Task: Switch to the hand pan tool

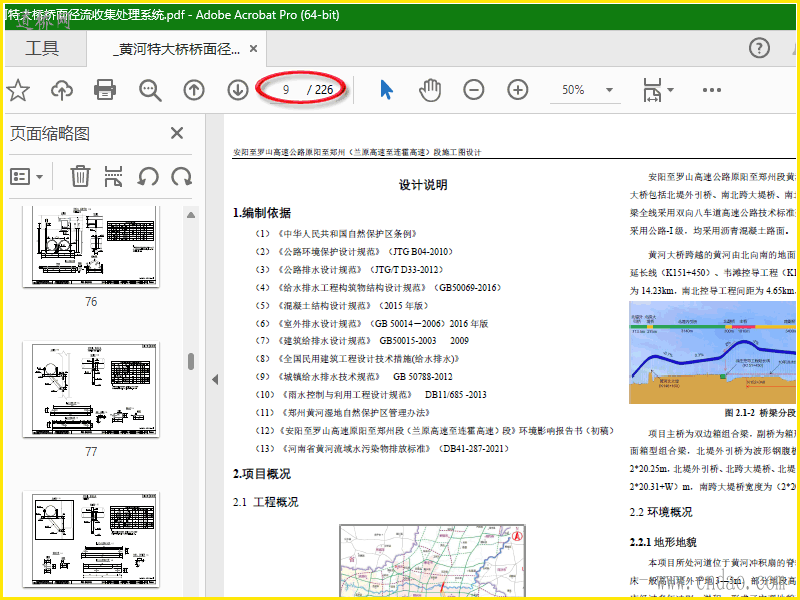Action: coord(430,90)
